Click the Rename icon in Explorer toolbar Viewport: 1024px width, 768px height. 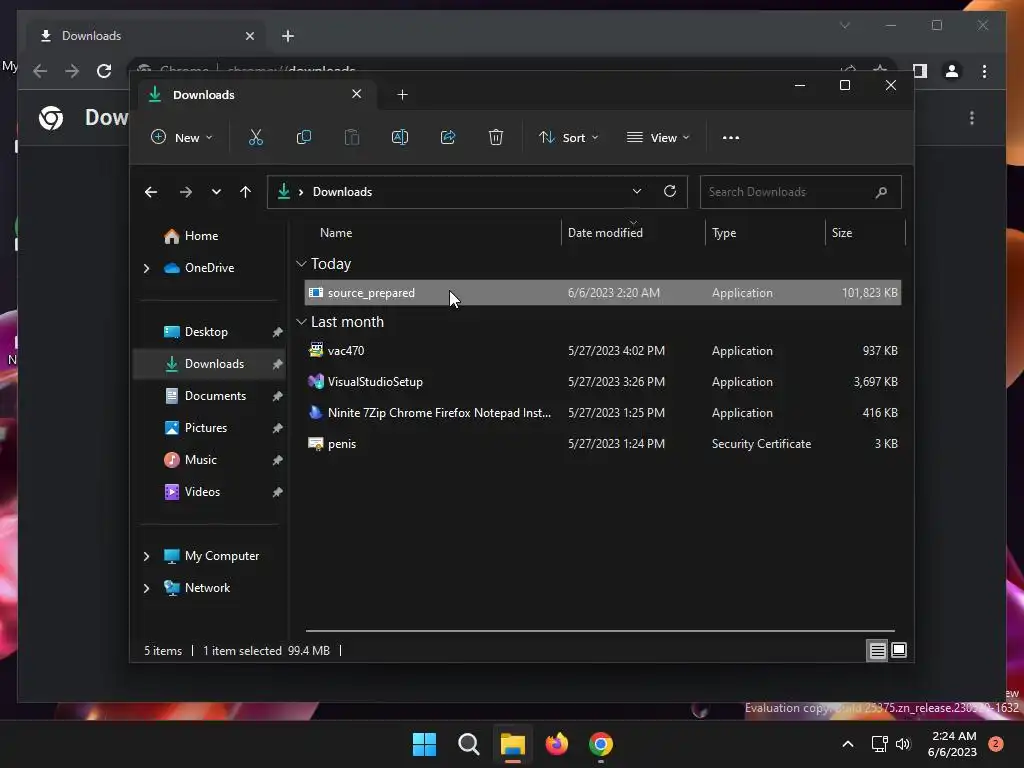400,137
